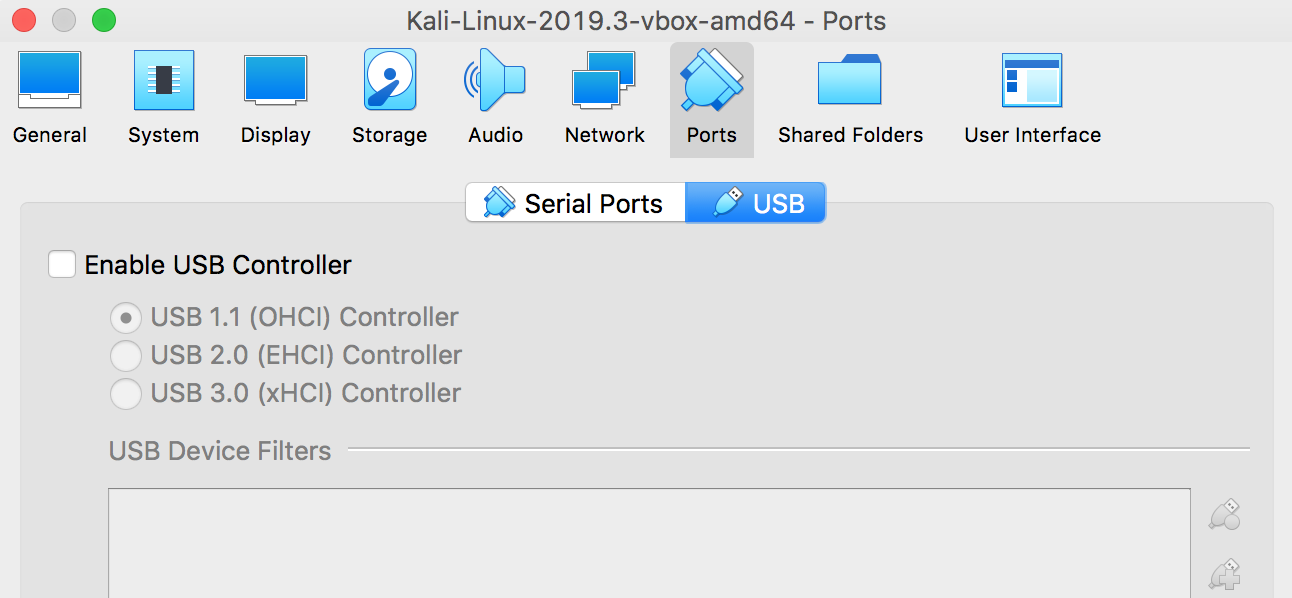
Task: Open the System settings chip icon
Action: point(163,80)
